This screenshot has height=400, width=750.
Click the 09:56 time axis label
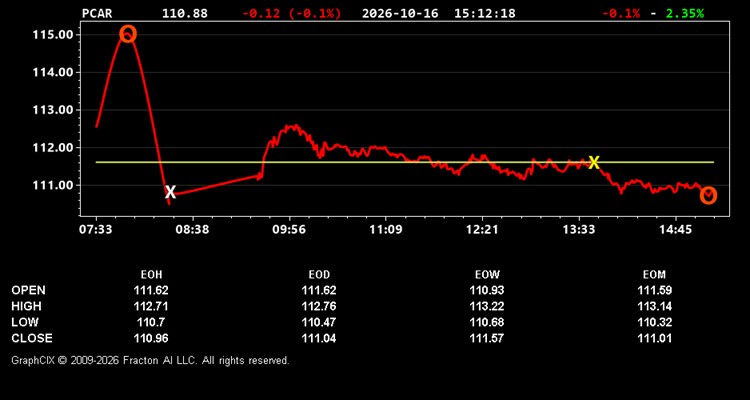289,230
